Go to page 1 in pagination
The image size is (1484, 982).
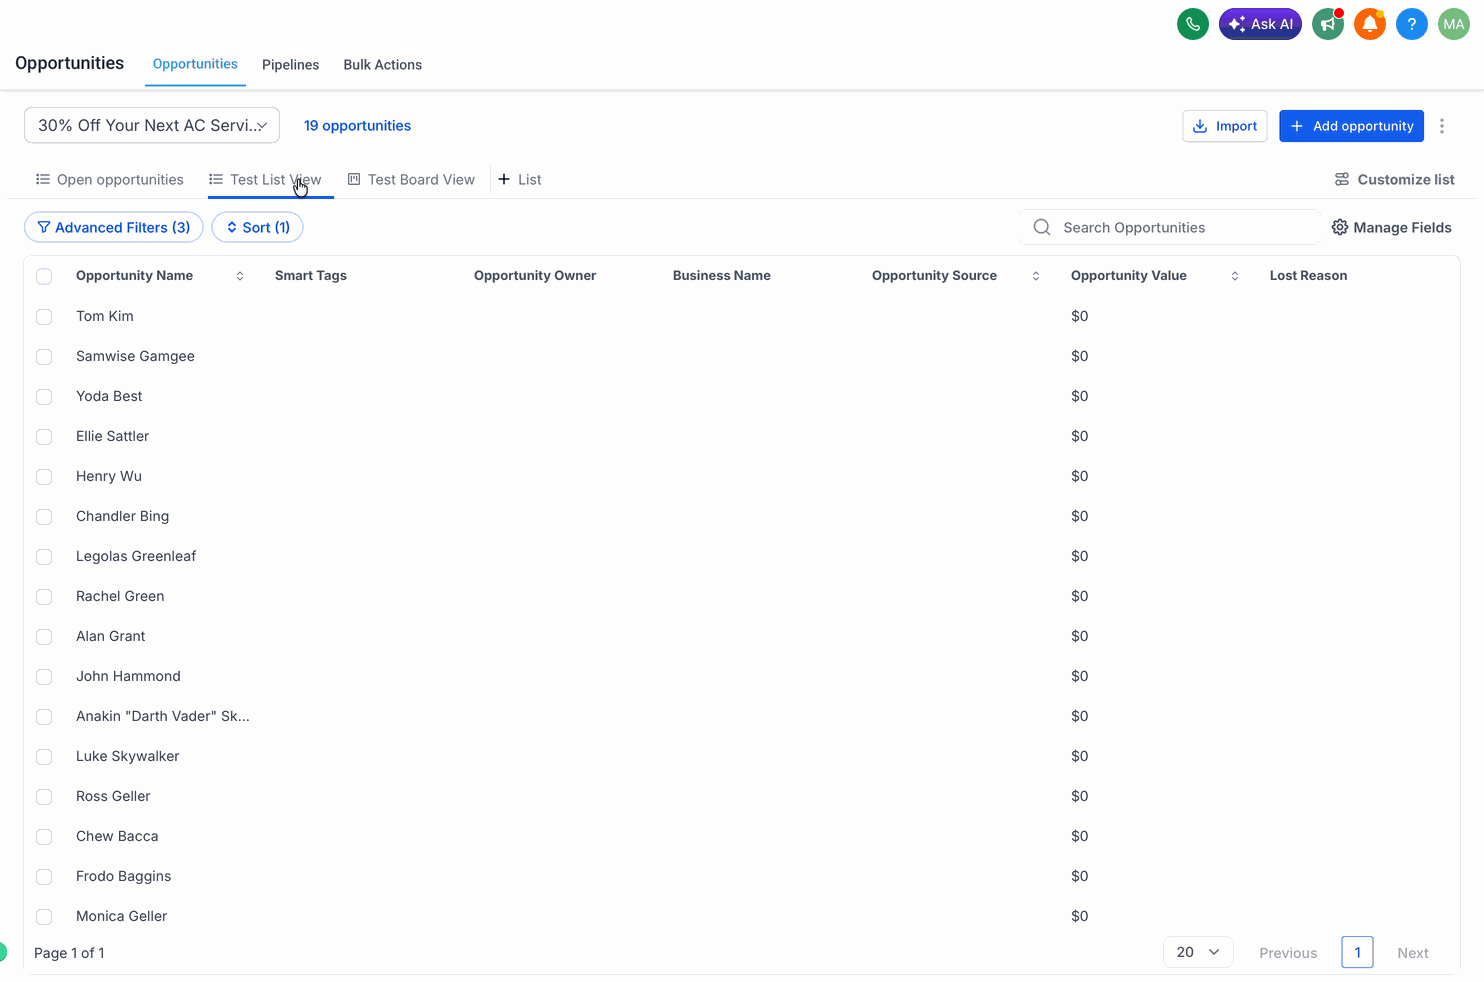tap(1357, 952)
